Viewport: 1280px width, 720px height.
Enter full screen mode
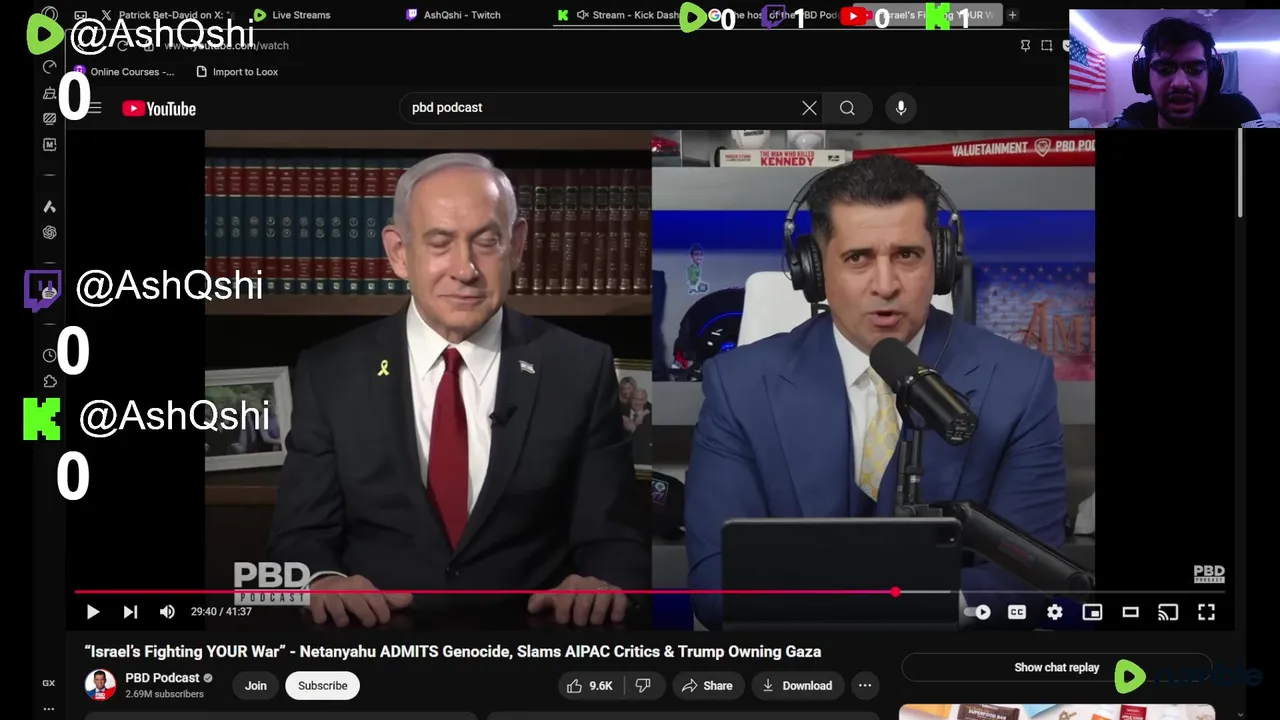pyautogui.click(x=1206, y=612)
